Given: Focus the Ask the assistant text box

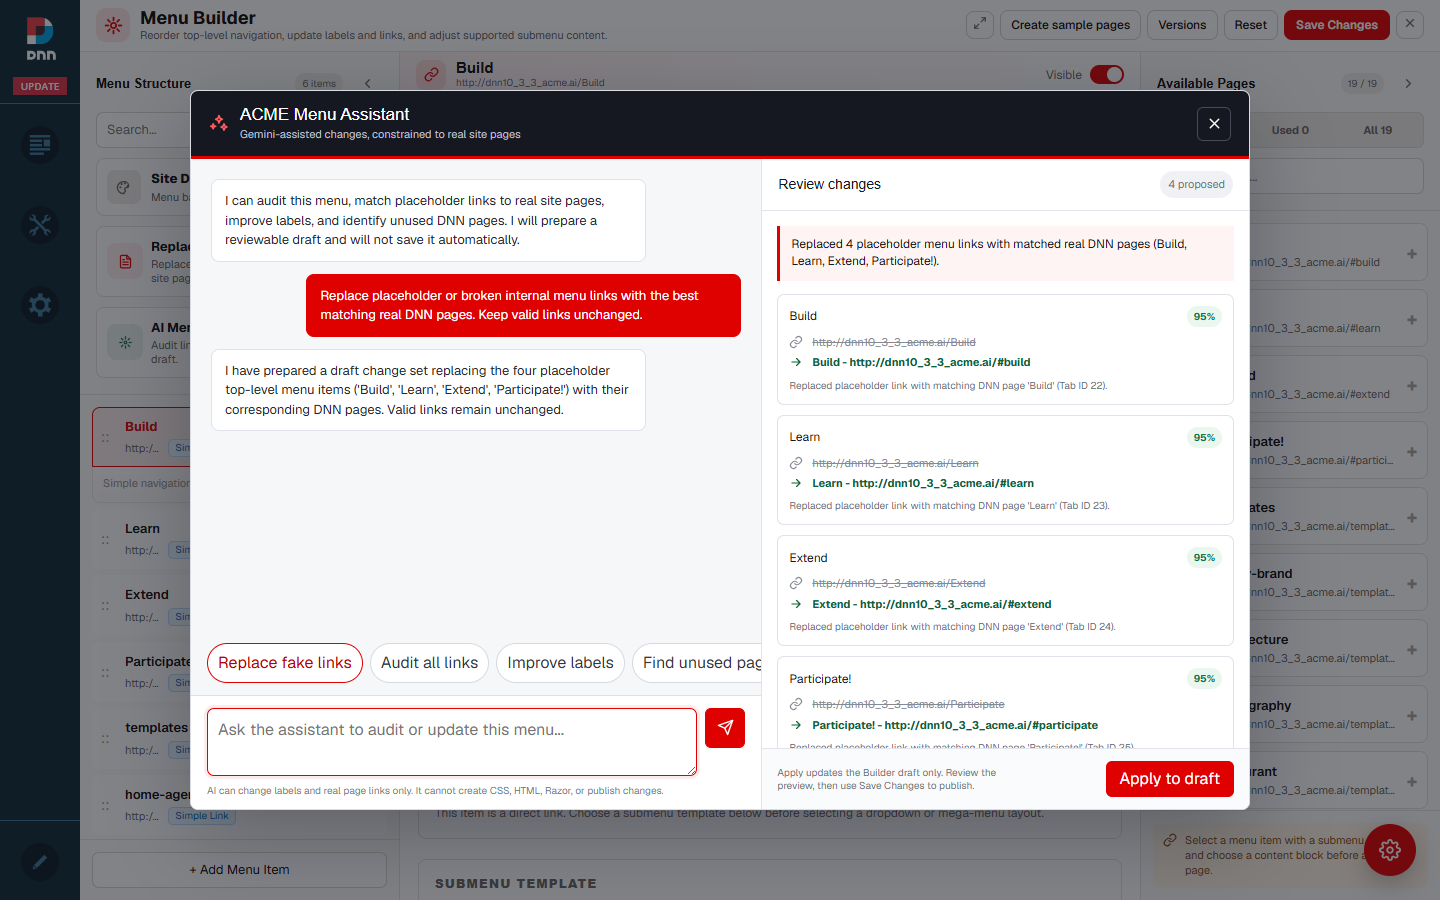Looking at the screenshot, I should (452, 742).
